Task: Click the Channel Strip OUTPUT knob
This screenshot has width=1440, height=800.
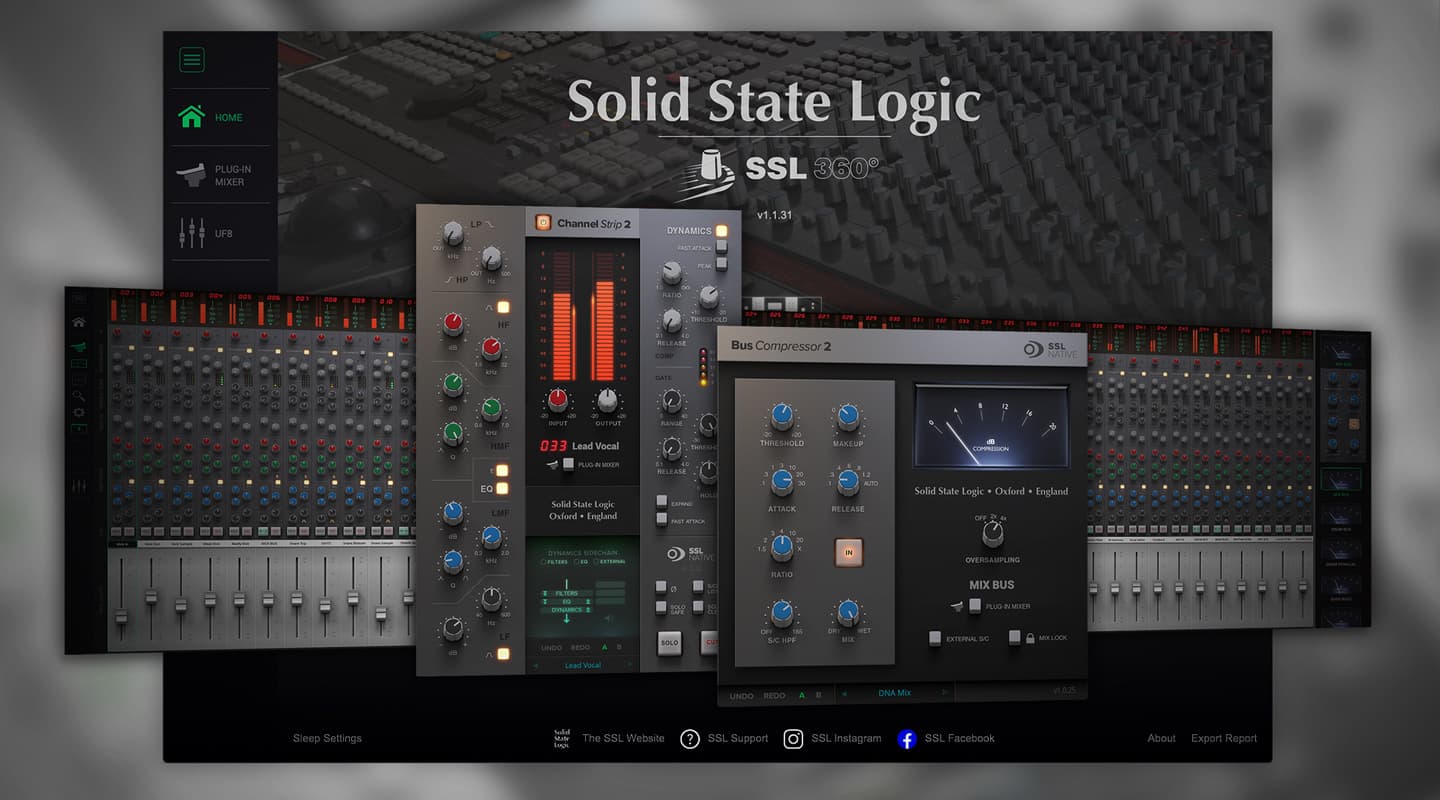Action: [x=607, y=402]
